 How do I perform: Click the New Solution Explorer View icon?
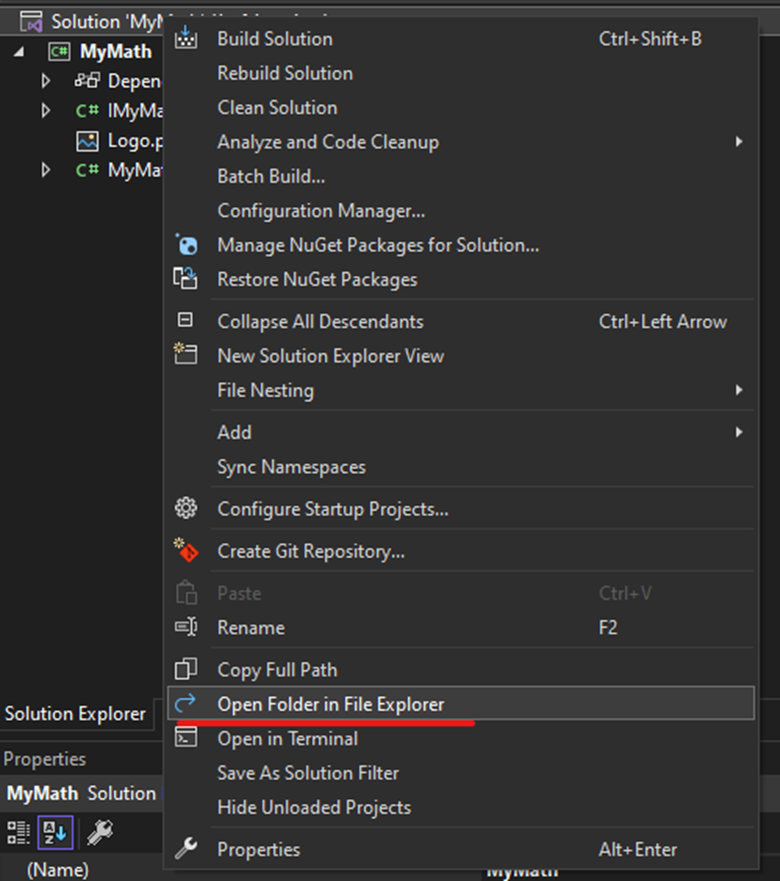pos(185,354)
